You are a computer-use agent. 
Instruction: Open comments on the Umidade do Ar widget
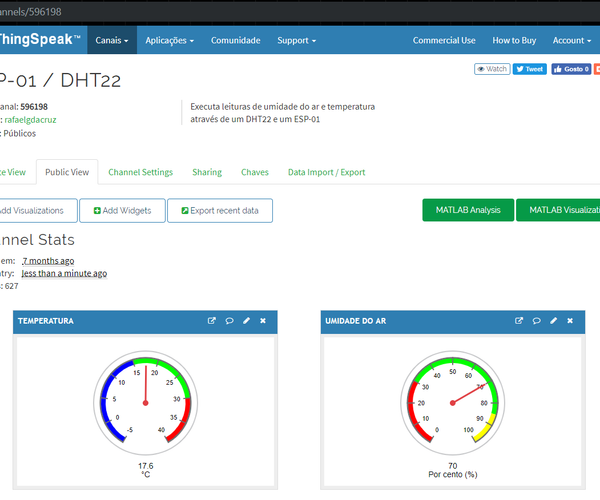click(536, 321)
